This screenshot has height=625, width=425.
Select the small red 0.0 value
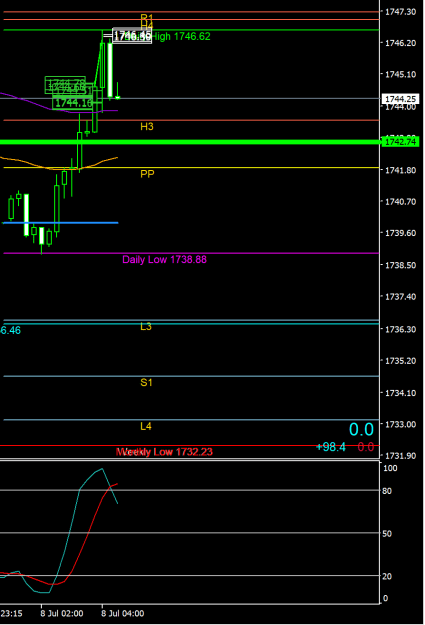coord(366,447)
